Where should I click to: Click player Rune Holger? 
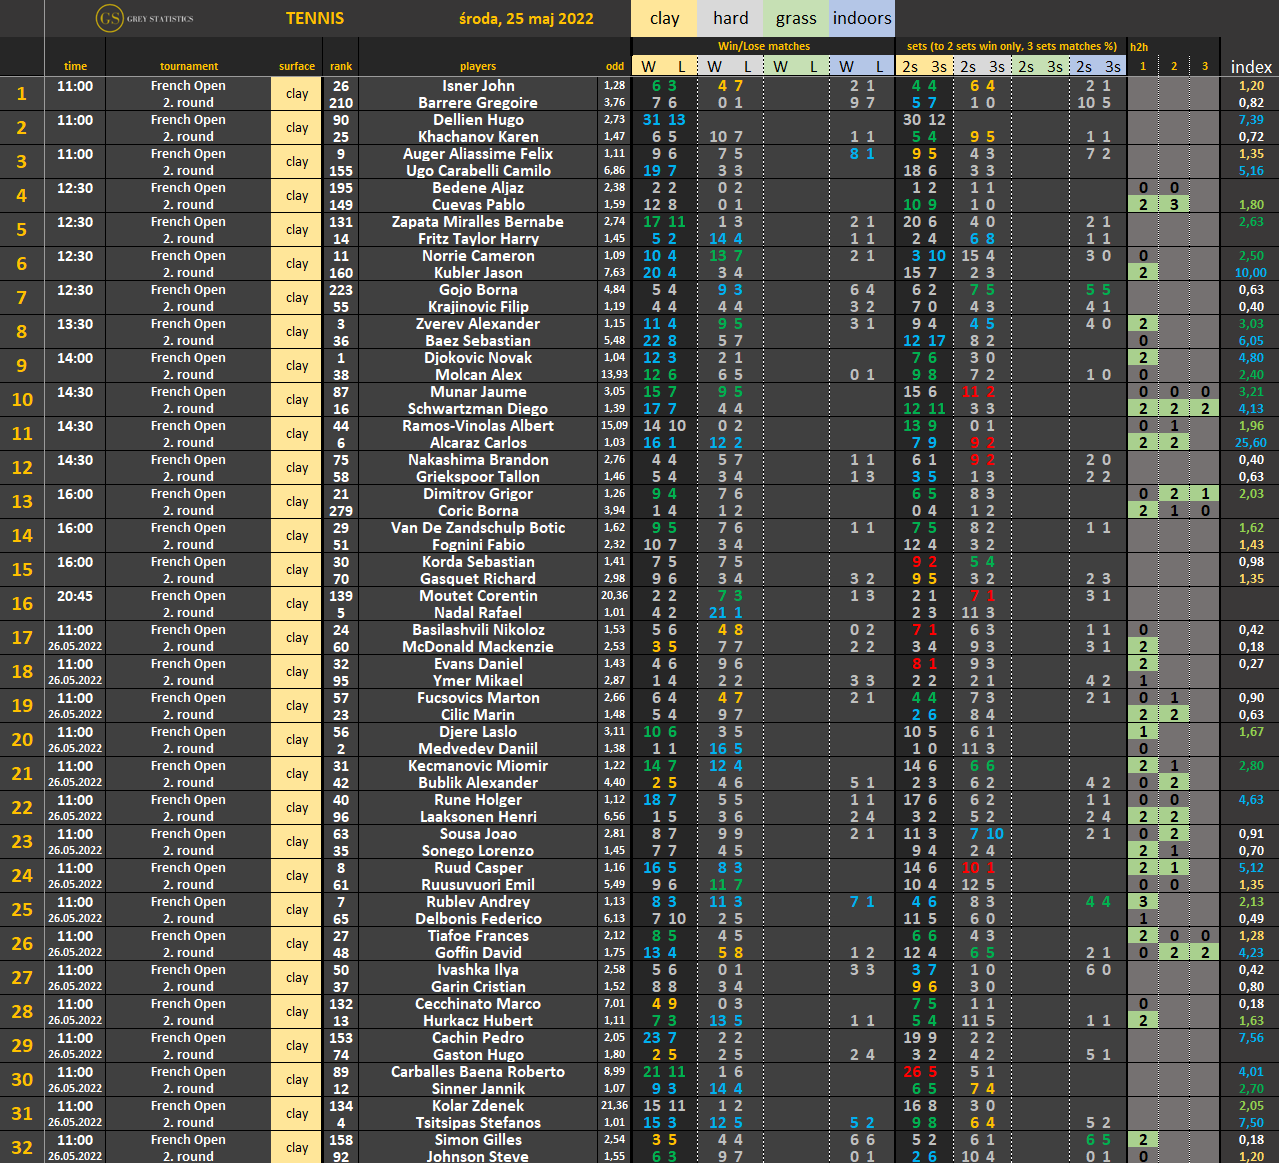[478, 800]
